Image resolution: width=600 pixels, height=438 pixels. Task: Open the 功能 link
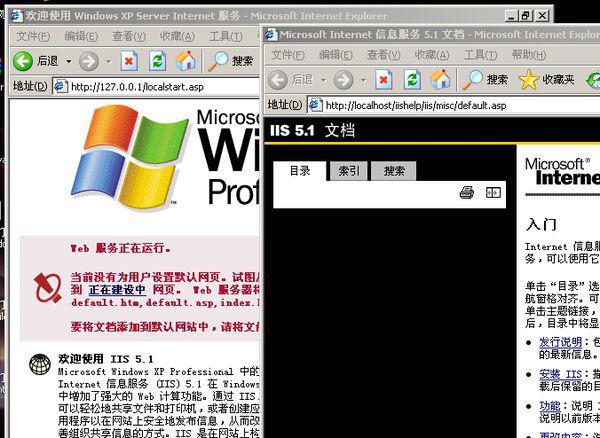549,406
